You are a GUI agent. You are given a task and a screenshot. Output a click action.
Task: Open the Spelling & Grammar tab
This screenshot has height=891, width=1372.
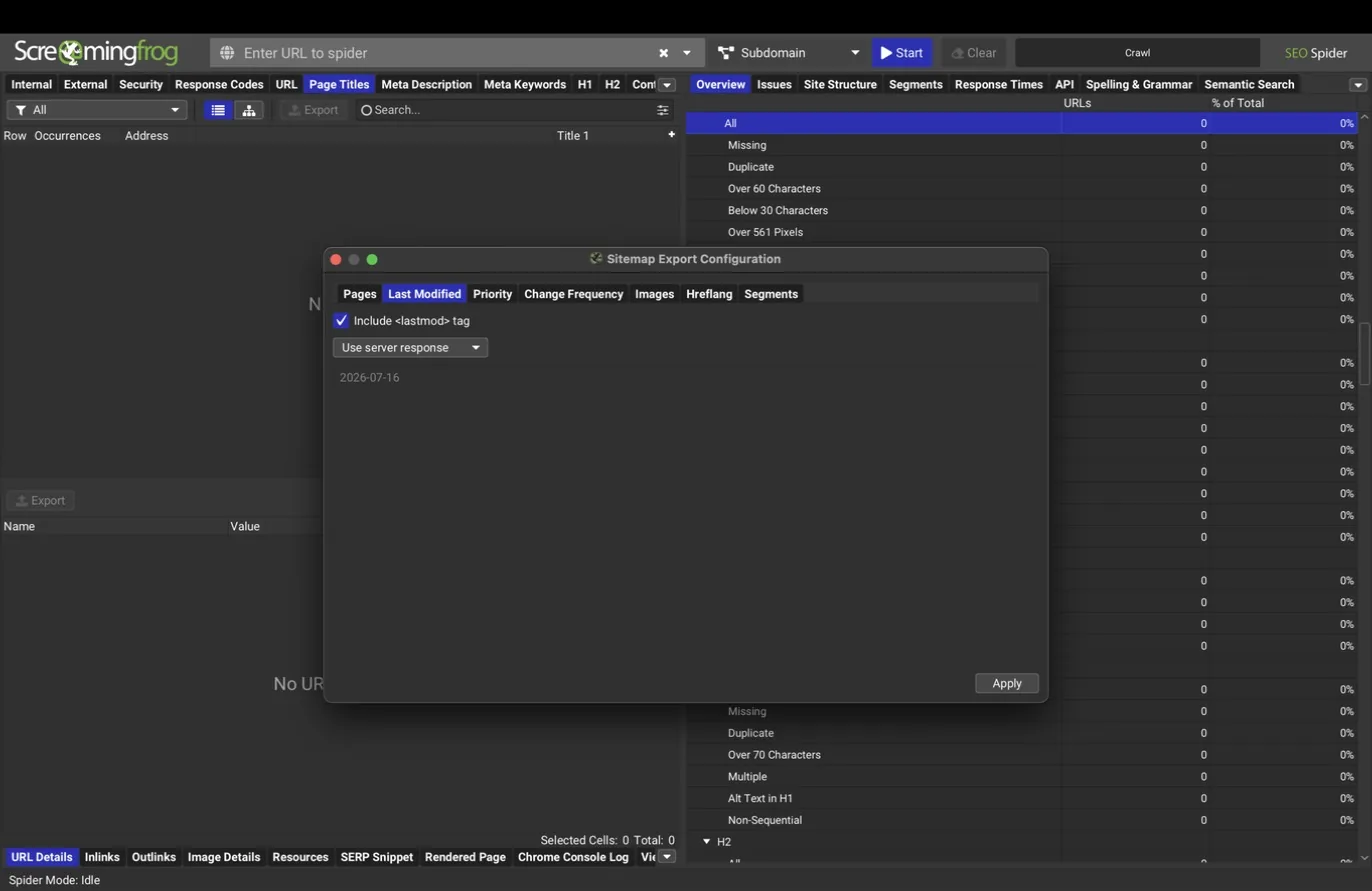(x=1139, y=85)
